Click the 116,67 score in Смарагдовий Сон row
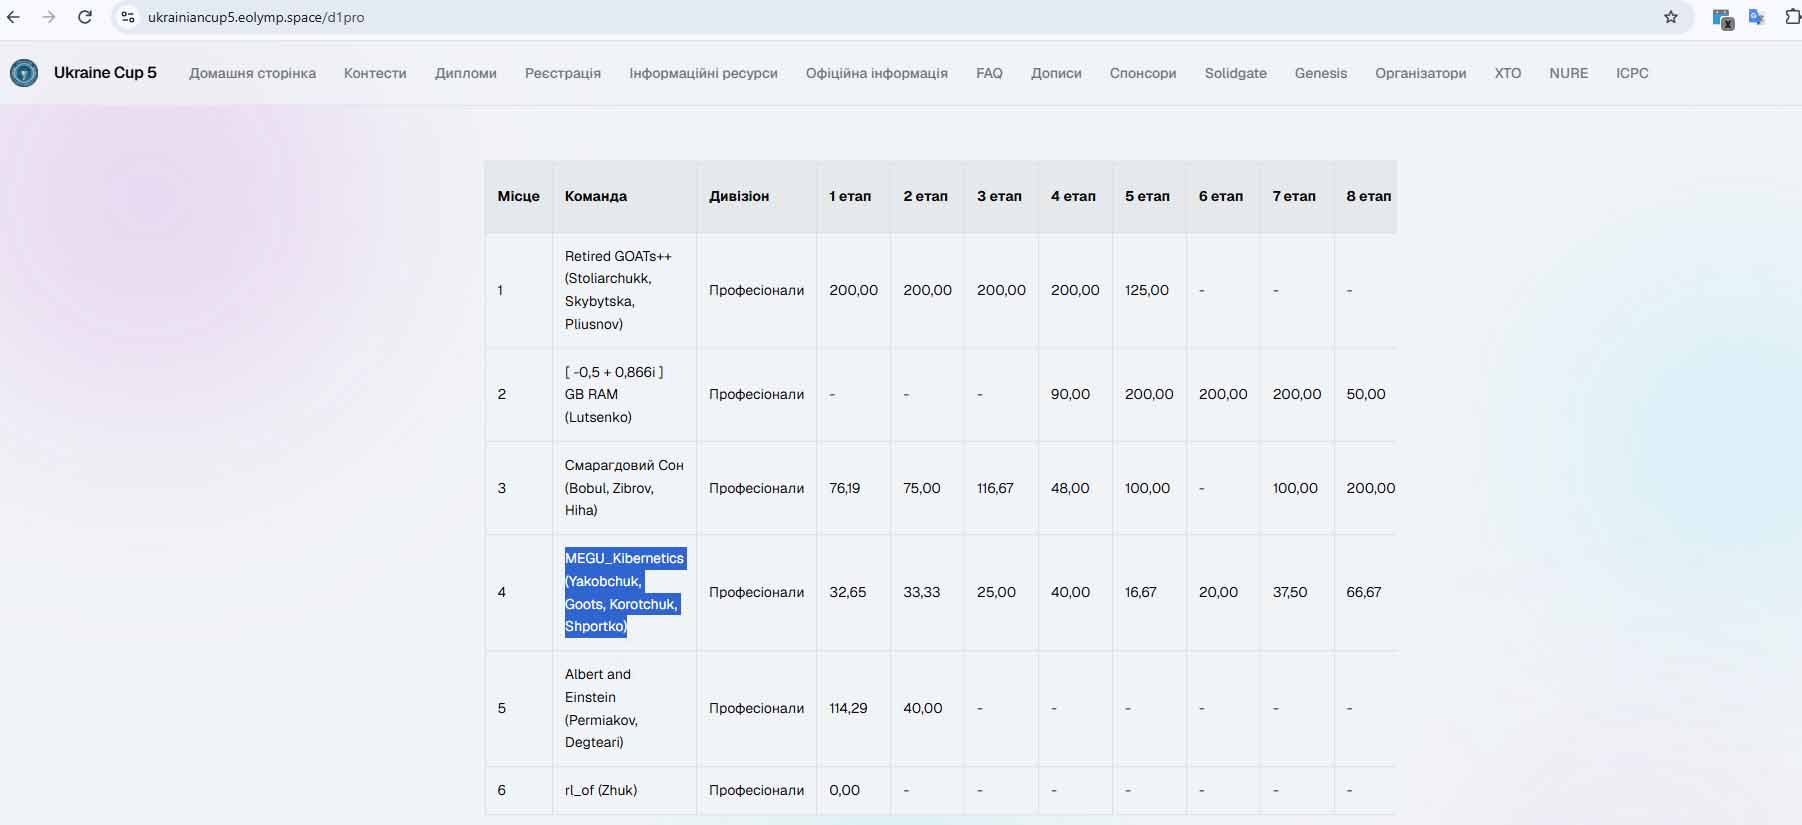This screenshot has height=825, width=1802. pyautogui.click(x=995, y=488)
